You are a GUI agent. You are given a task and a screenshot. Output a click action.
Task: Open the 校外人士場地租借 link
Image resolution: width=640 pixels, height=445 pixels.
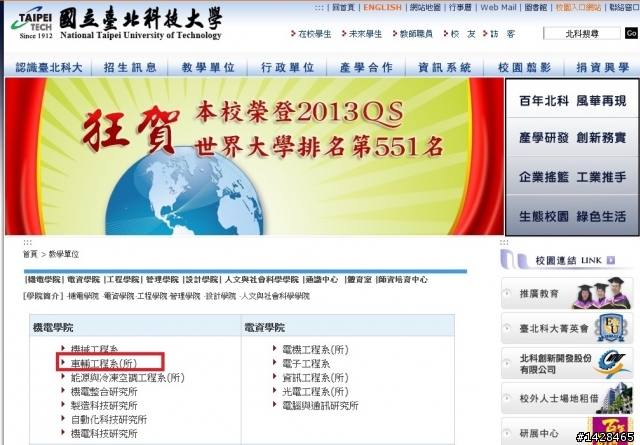[567, 398]
